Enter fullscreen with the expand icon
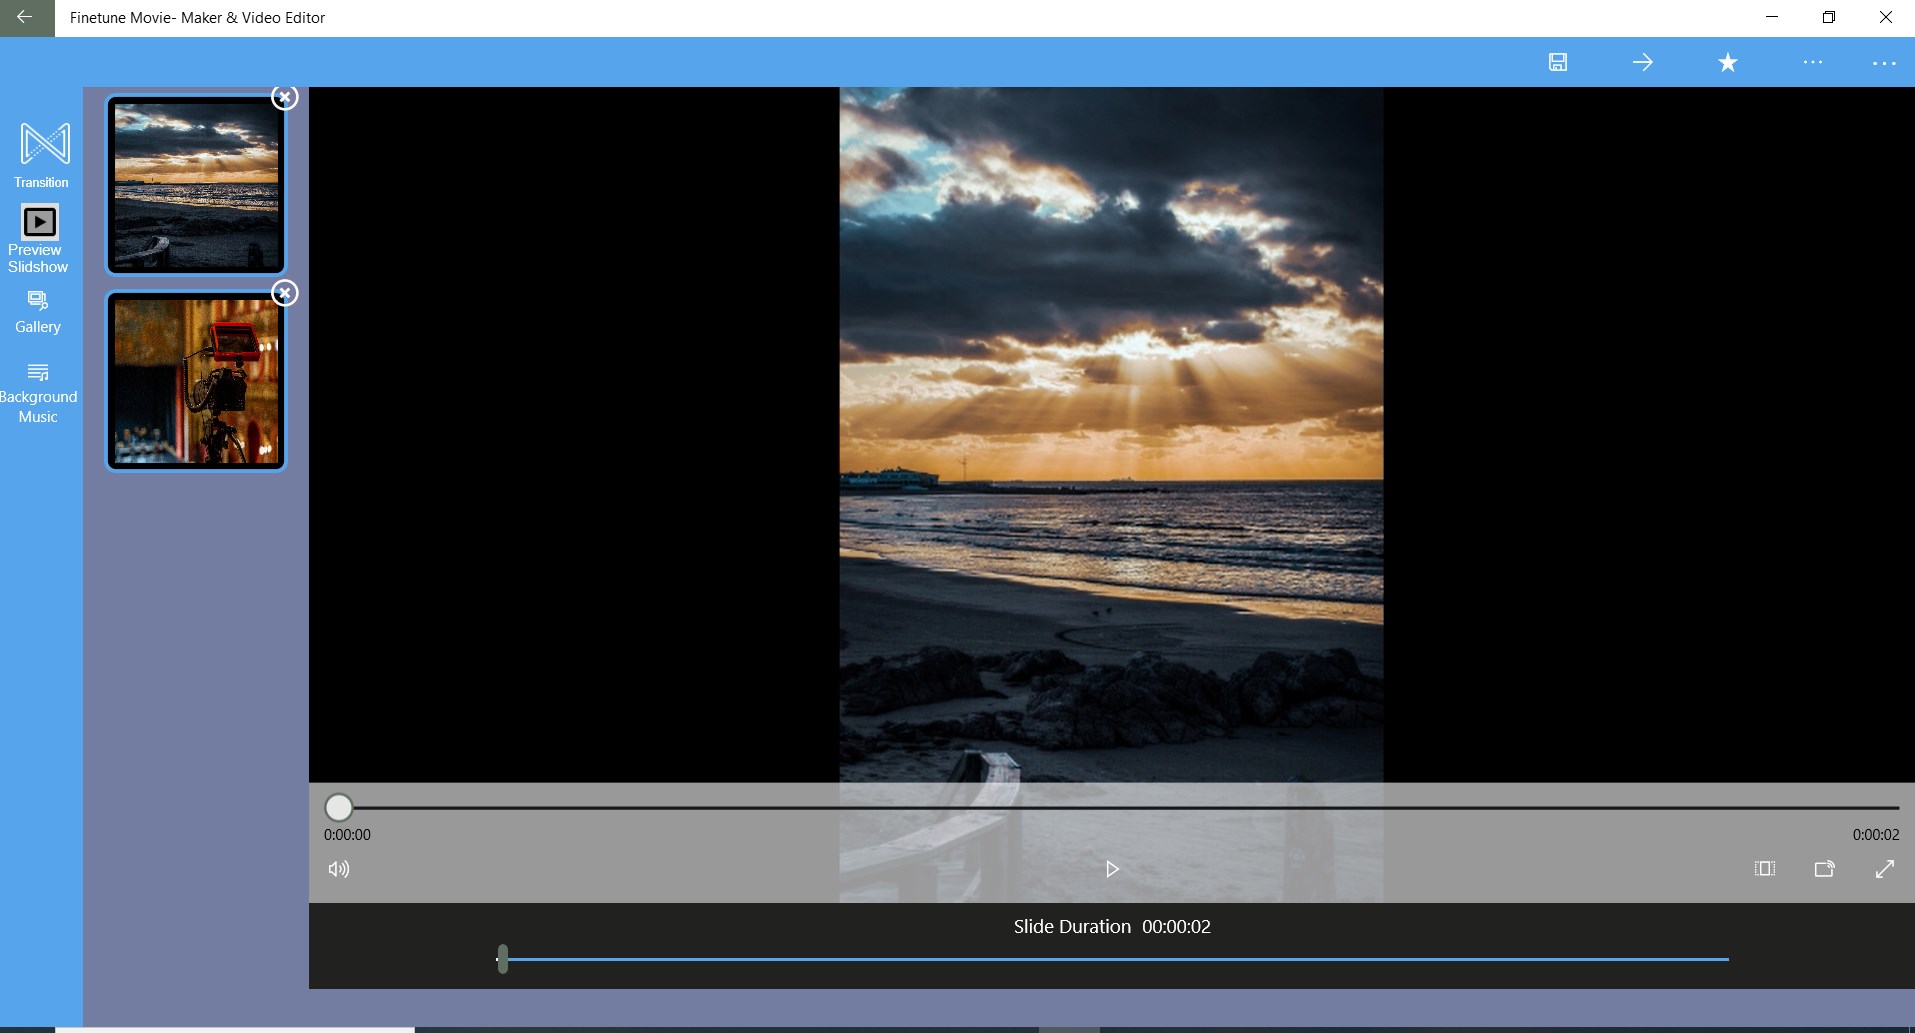The width and height of the screenshot is (1915, 1033). tap(1886, 869)
